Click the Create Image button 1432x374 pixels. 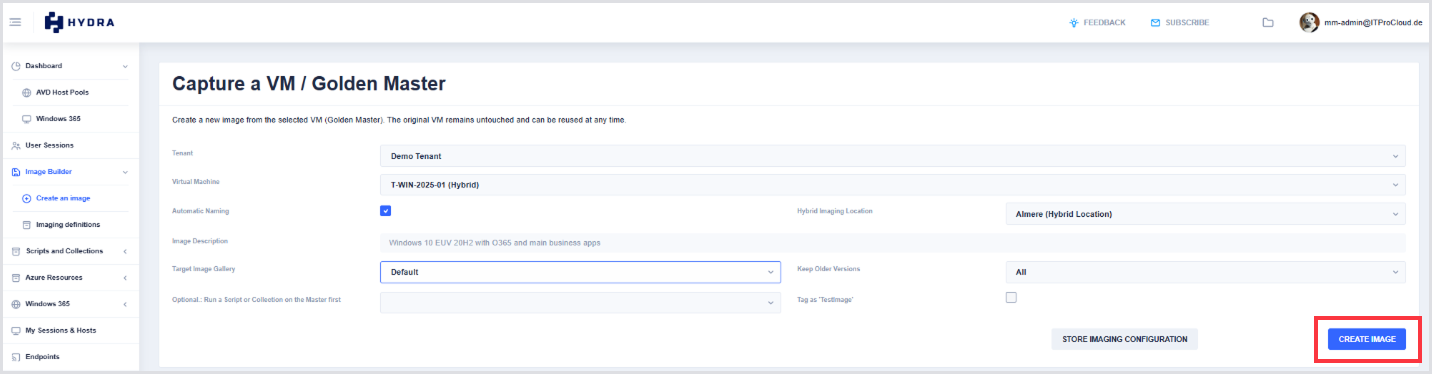click(1367, 339)
